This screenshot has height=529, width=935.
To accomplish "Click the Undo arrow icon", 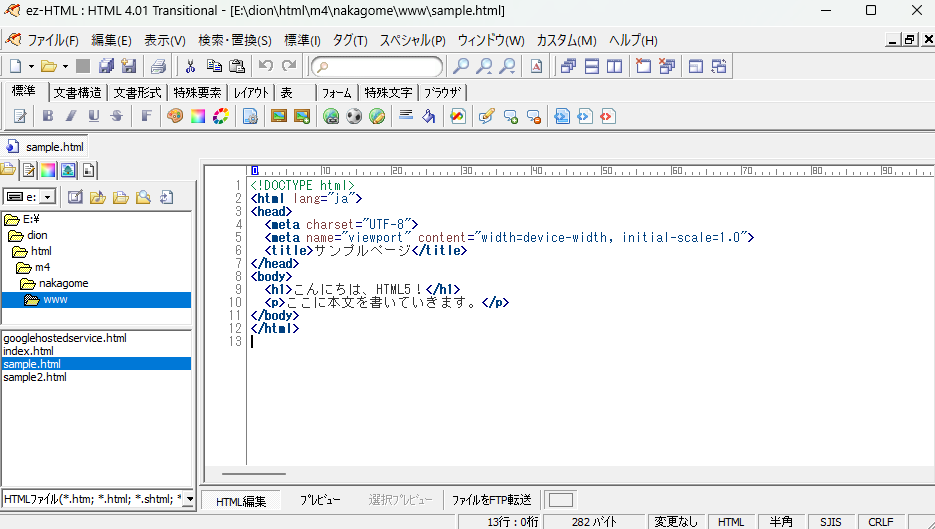I will [266, 66].
